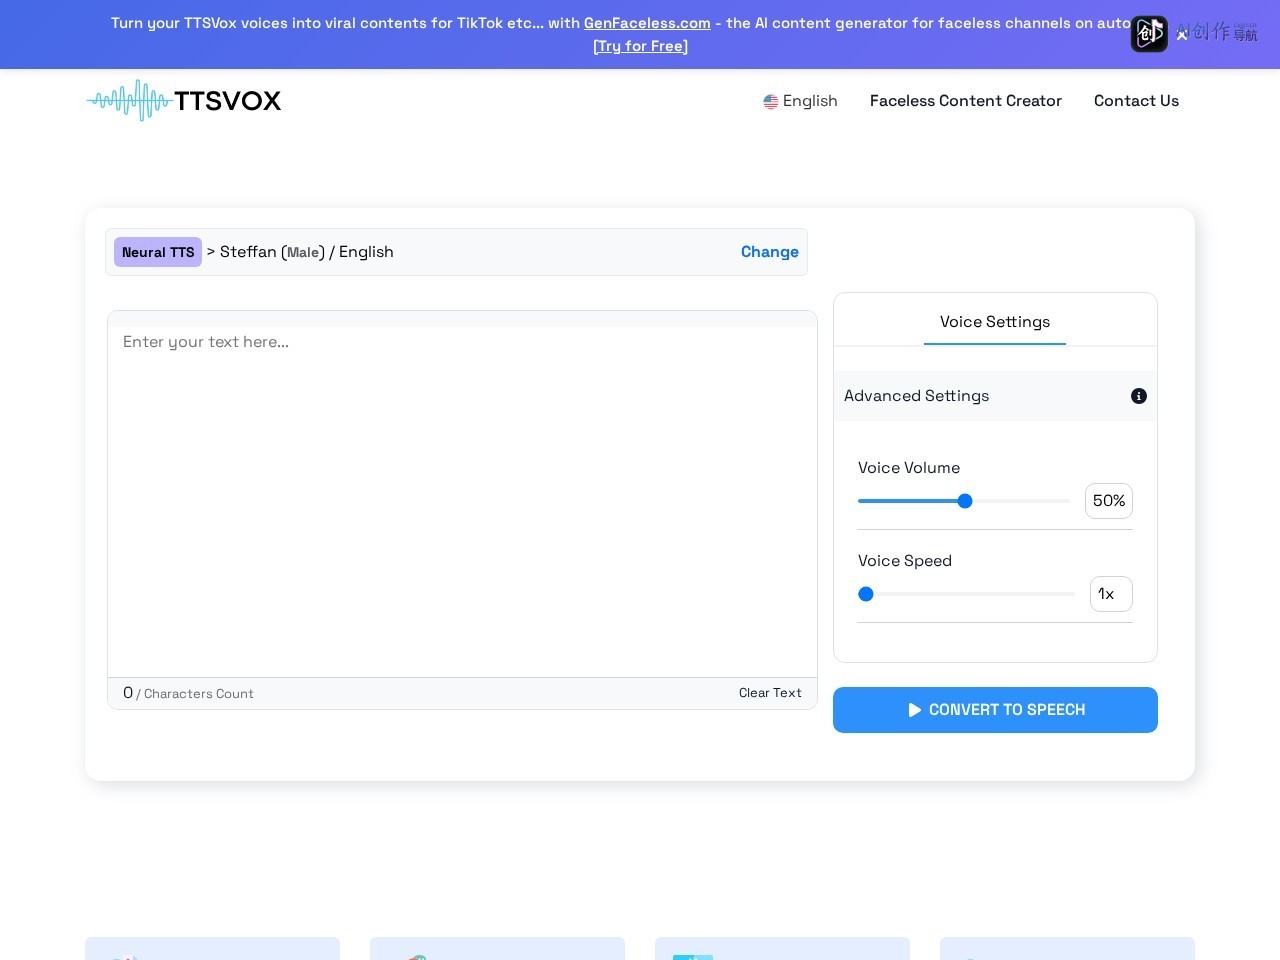Follow the GenFaceless.com banner link
The height and width of the screenshot is (960, 1280).
pos(647,23)
